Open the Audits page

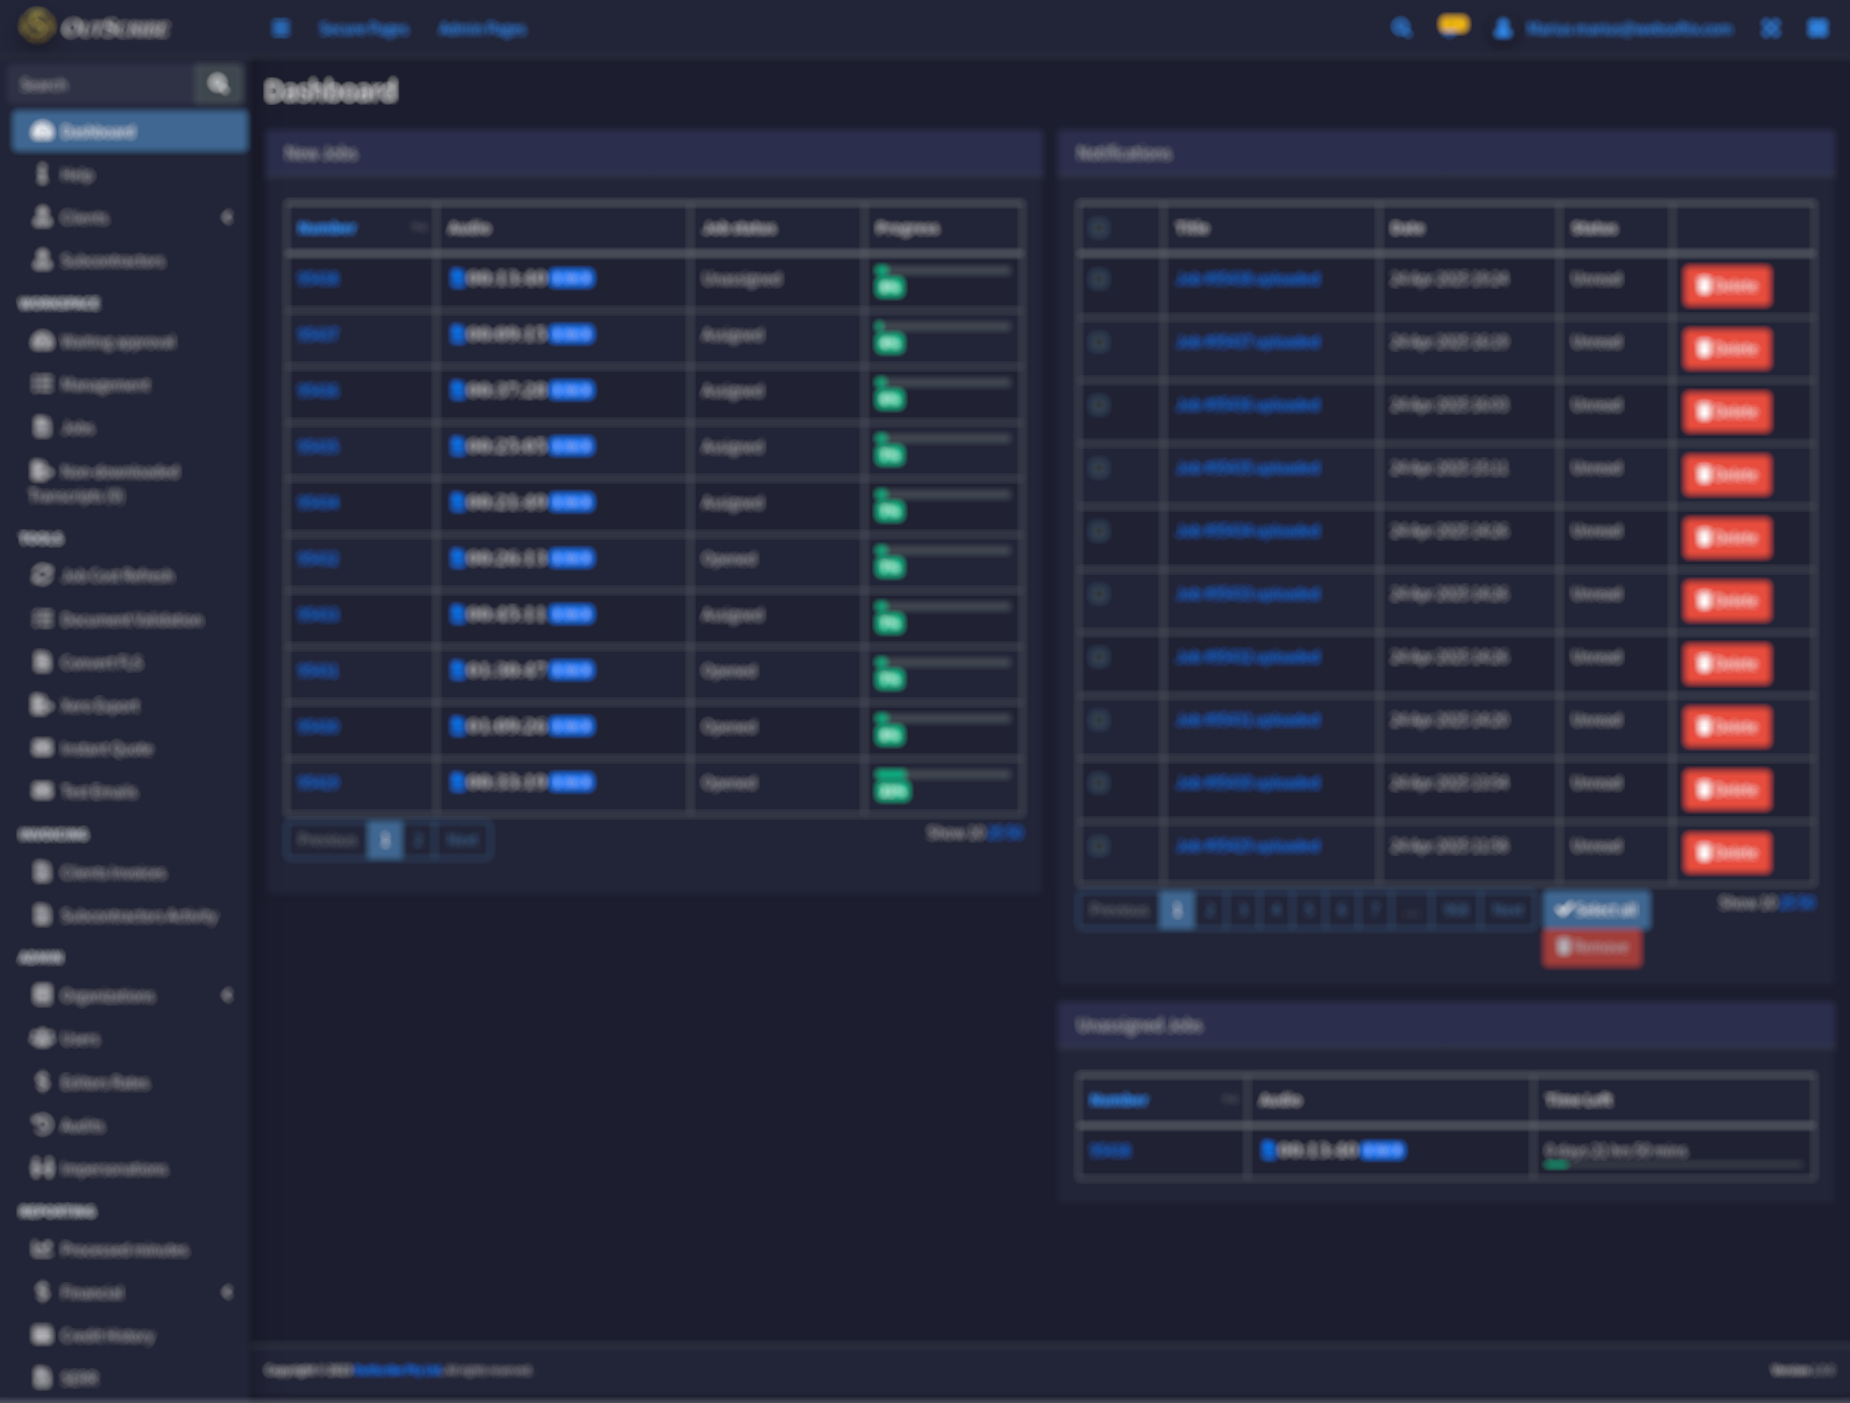(x=82, y=1125)
